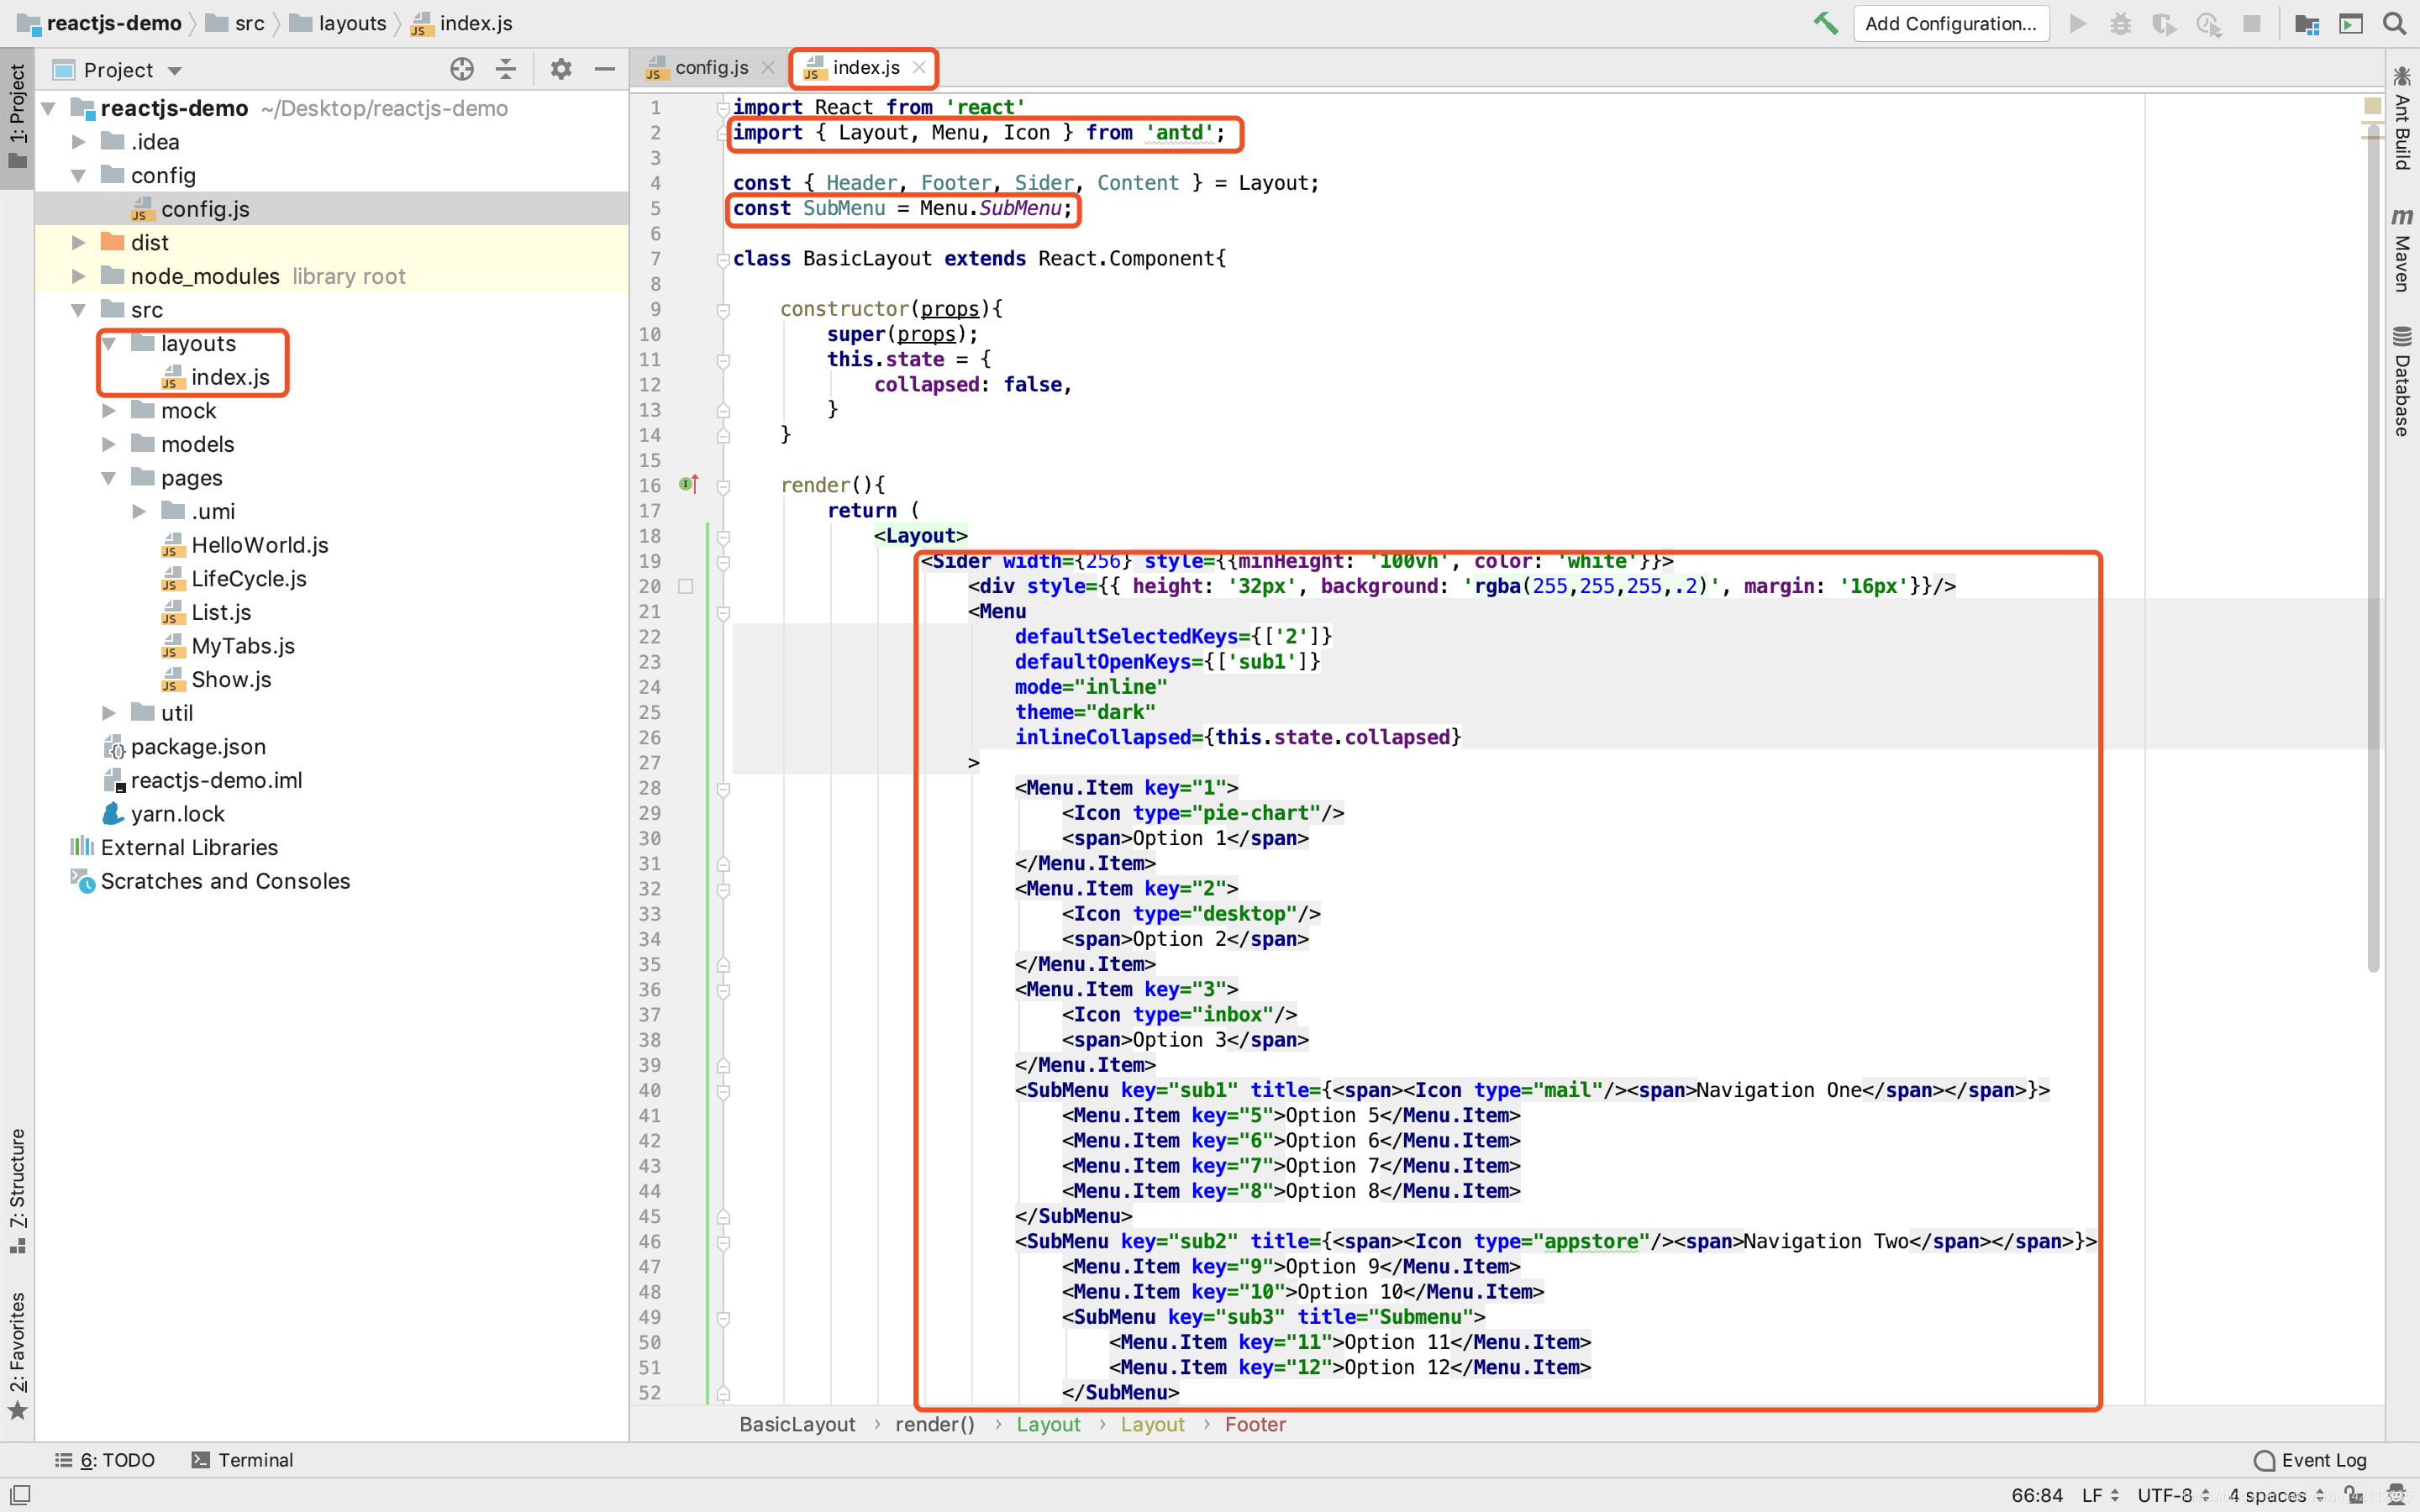Viewport: 2420px width, 1512px height.
Task: Collapse the config folder
Action: coord(78,175)
